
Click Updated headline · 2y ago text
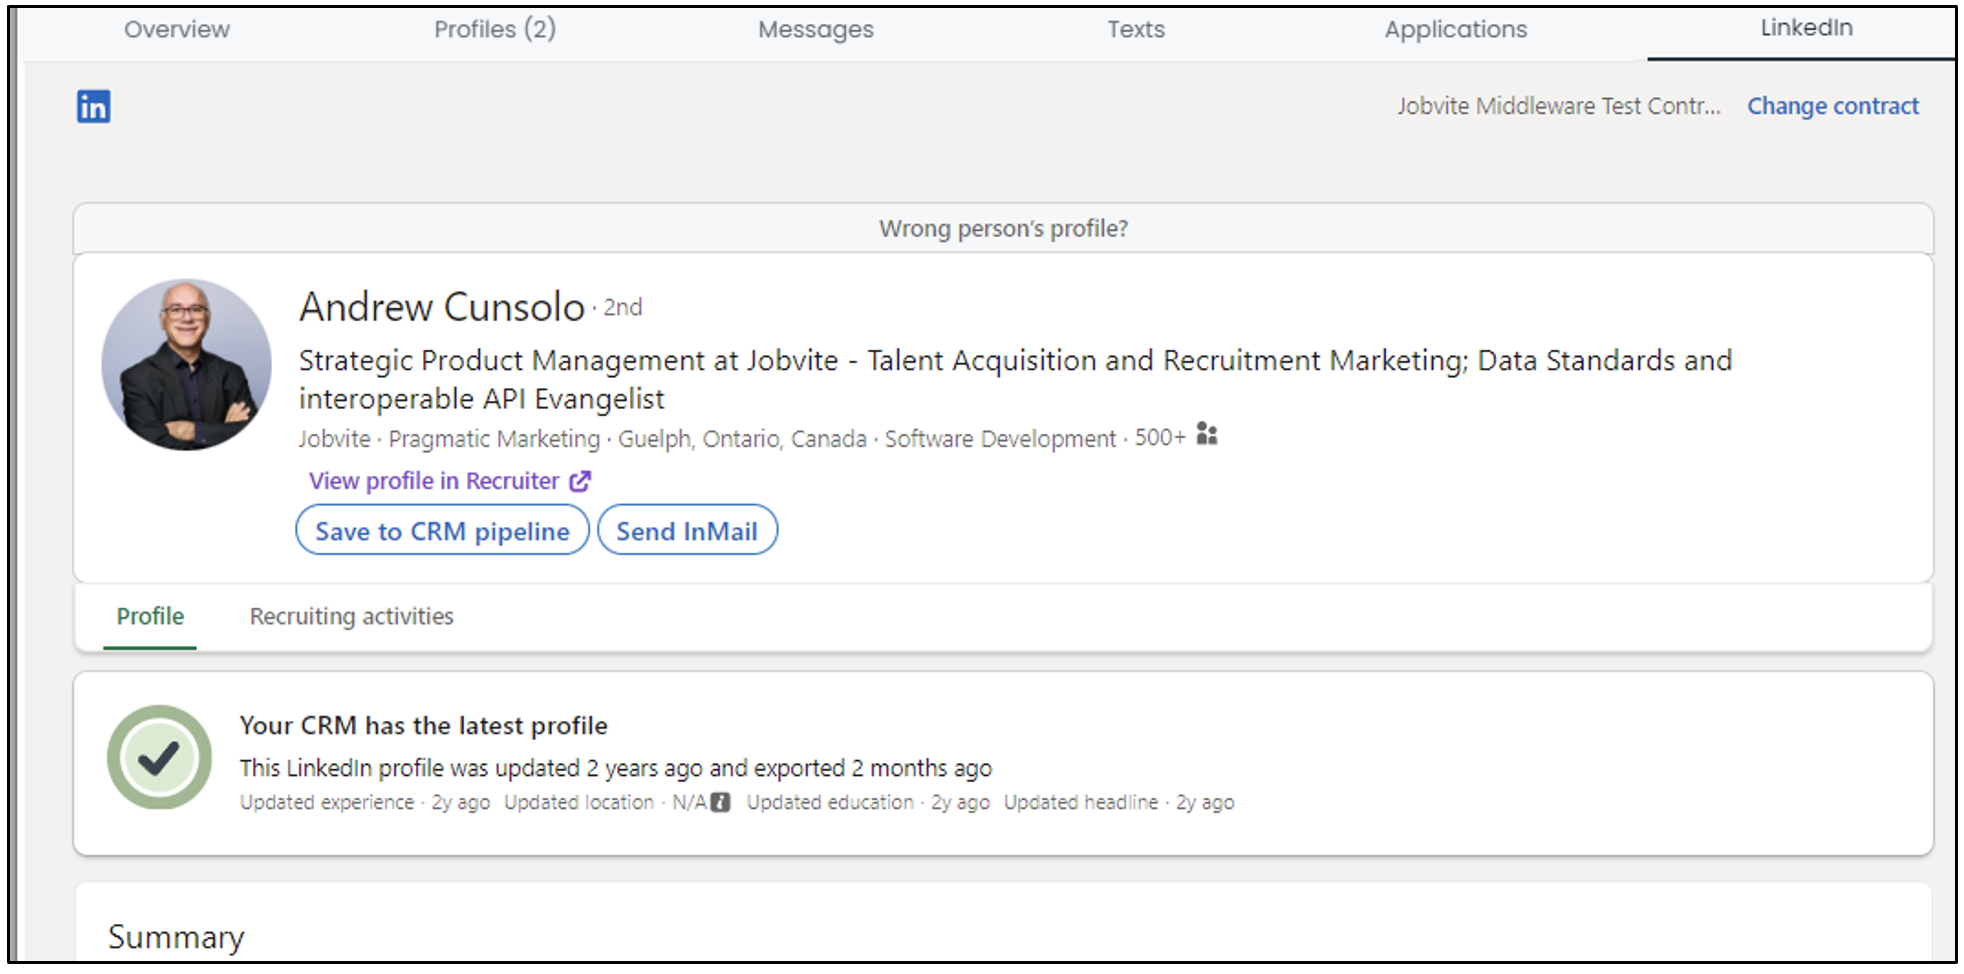[x=1119, y=802]
